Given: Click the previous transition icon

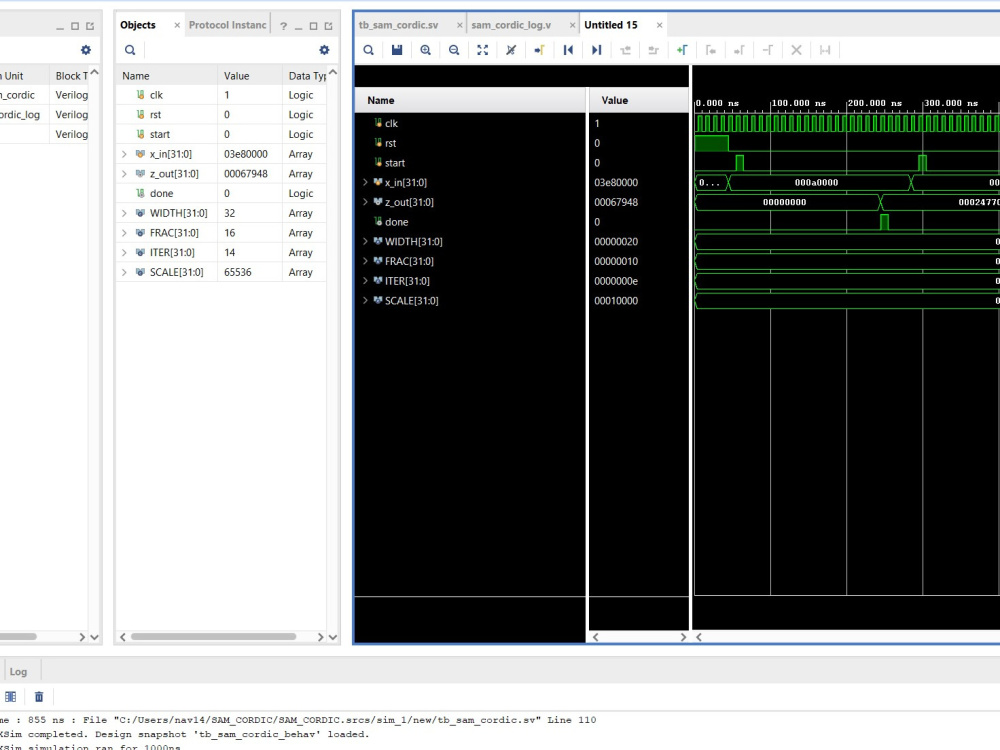Looking at the screenshot, I should 625,50.
